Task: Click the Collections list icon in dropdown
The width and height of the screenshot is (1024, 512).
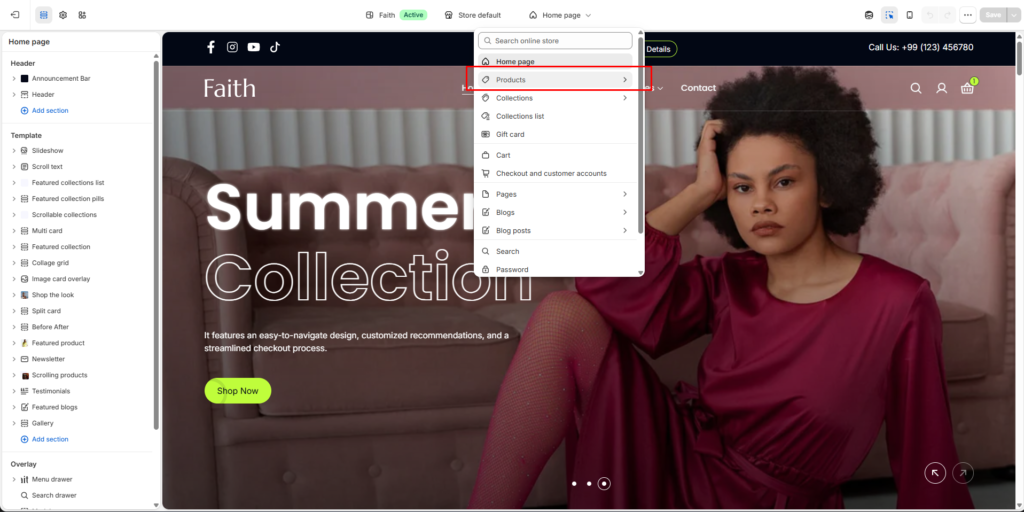Action: click(485, 116)
